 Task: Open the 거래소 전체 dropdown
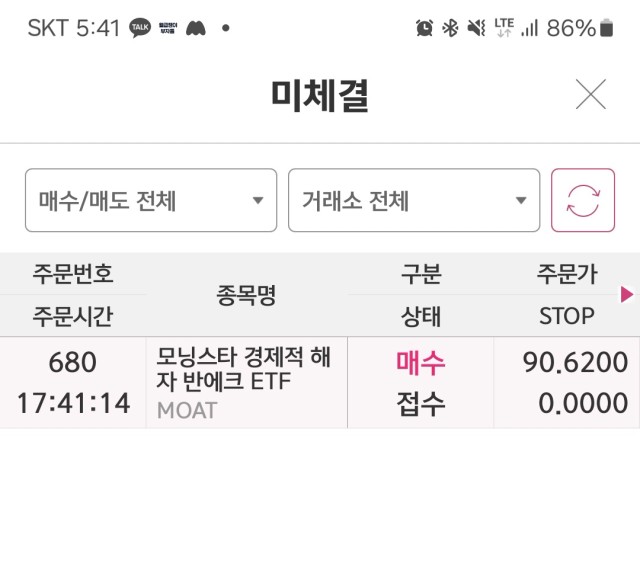pyautogui.click(x=414, y=200)
